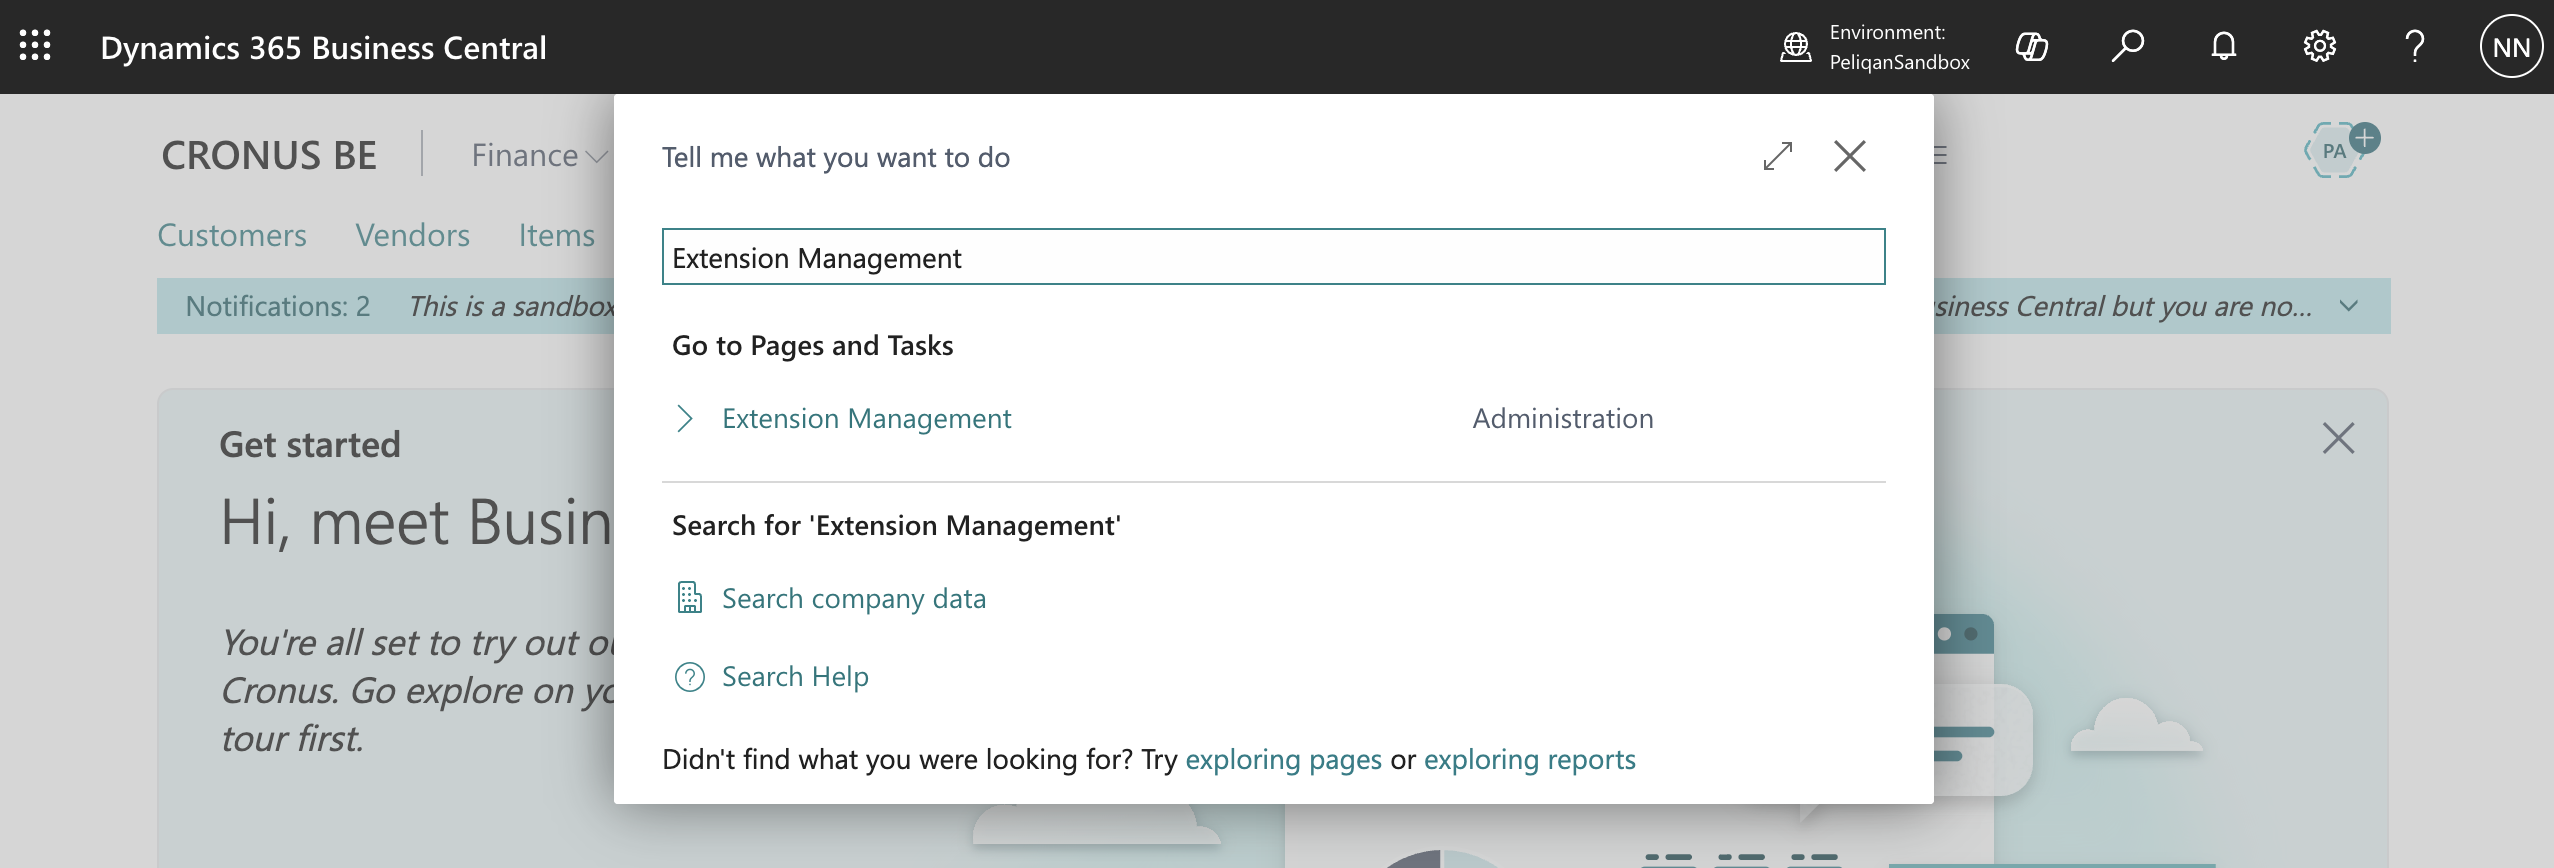Expand the Tell Me dialog to full size

coord(1778,156)
